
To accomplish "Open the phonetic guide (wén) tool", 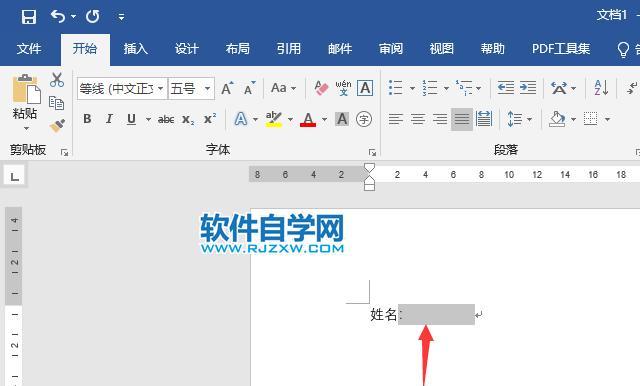I will tap(343, 88).
